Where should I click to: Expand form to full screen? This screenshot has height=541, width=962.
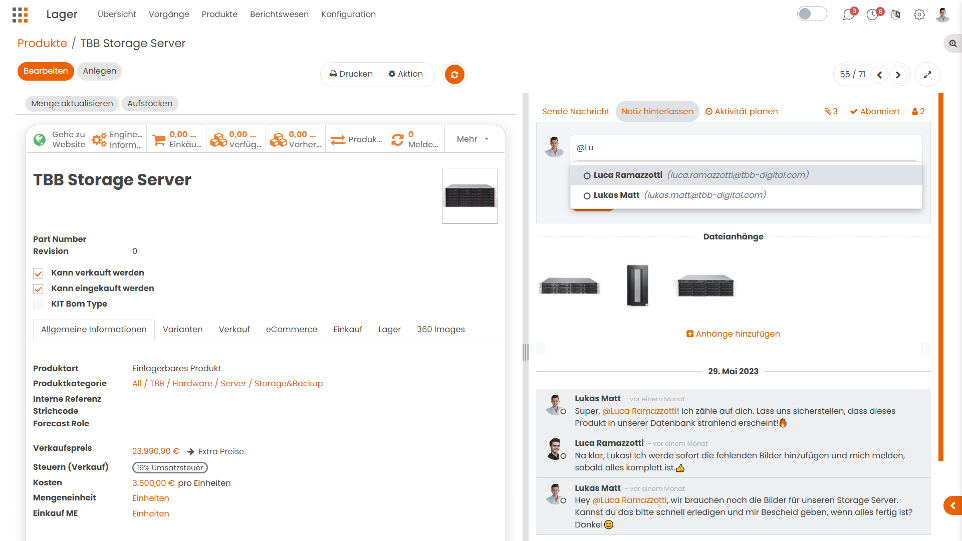point(927,75)
